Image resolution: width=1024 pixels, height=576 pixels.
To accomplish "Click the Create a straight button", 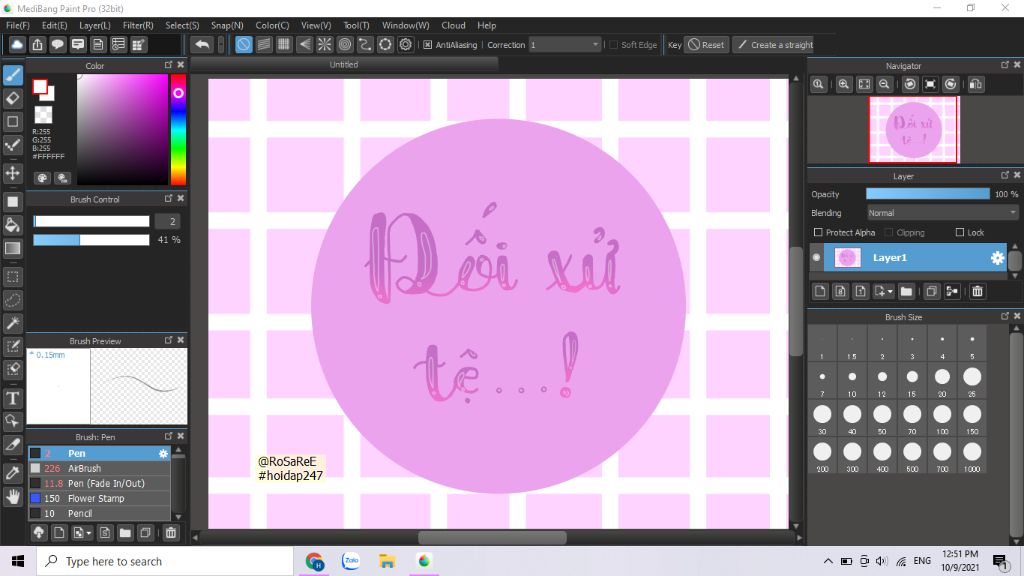I will pyautogui.click(x=775, y=45).
